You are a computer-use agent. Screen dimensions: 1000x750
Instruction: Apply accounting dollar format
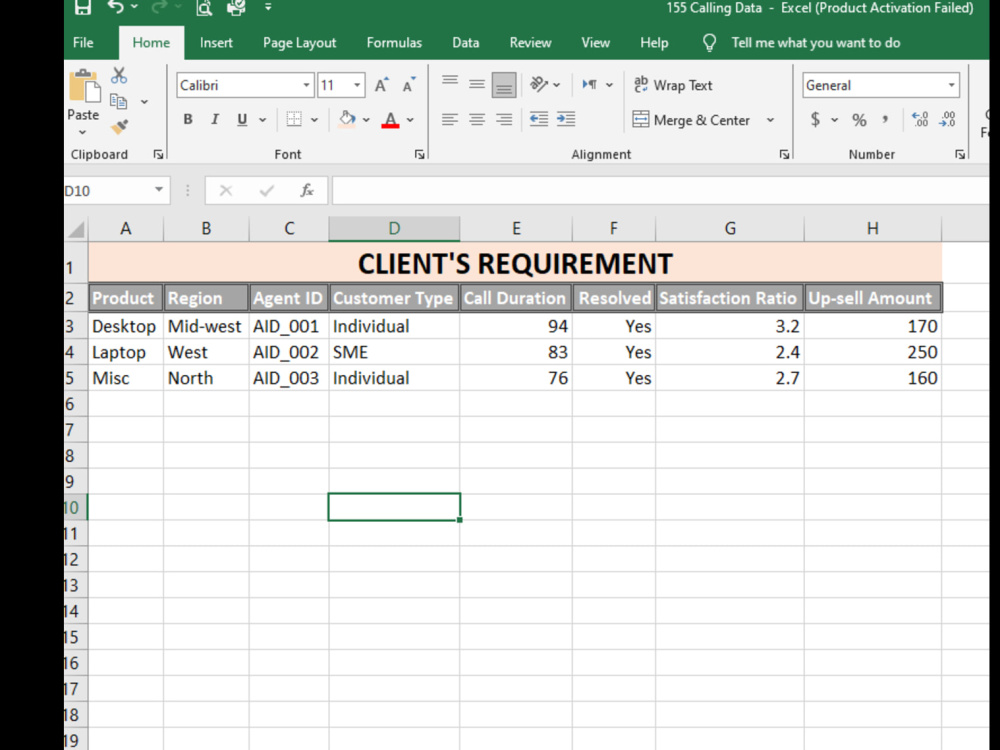[x=815, y=119]
